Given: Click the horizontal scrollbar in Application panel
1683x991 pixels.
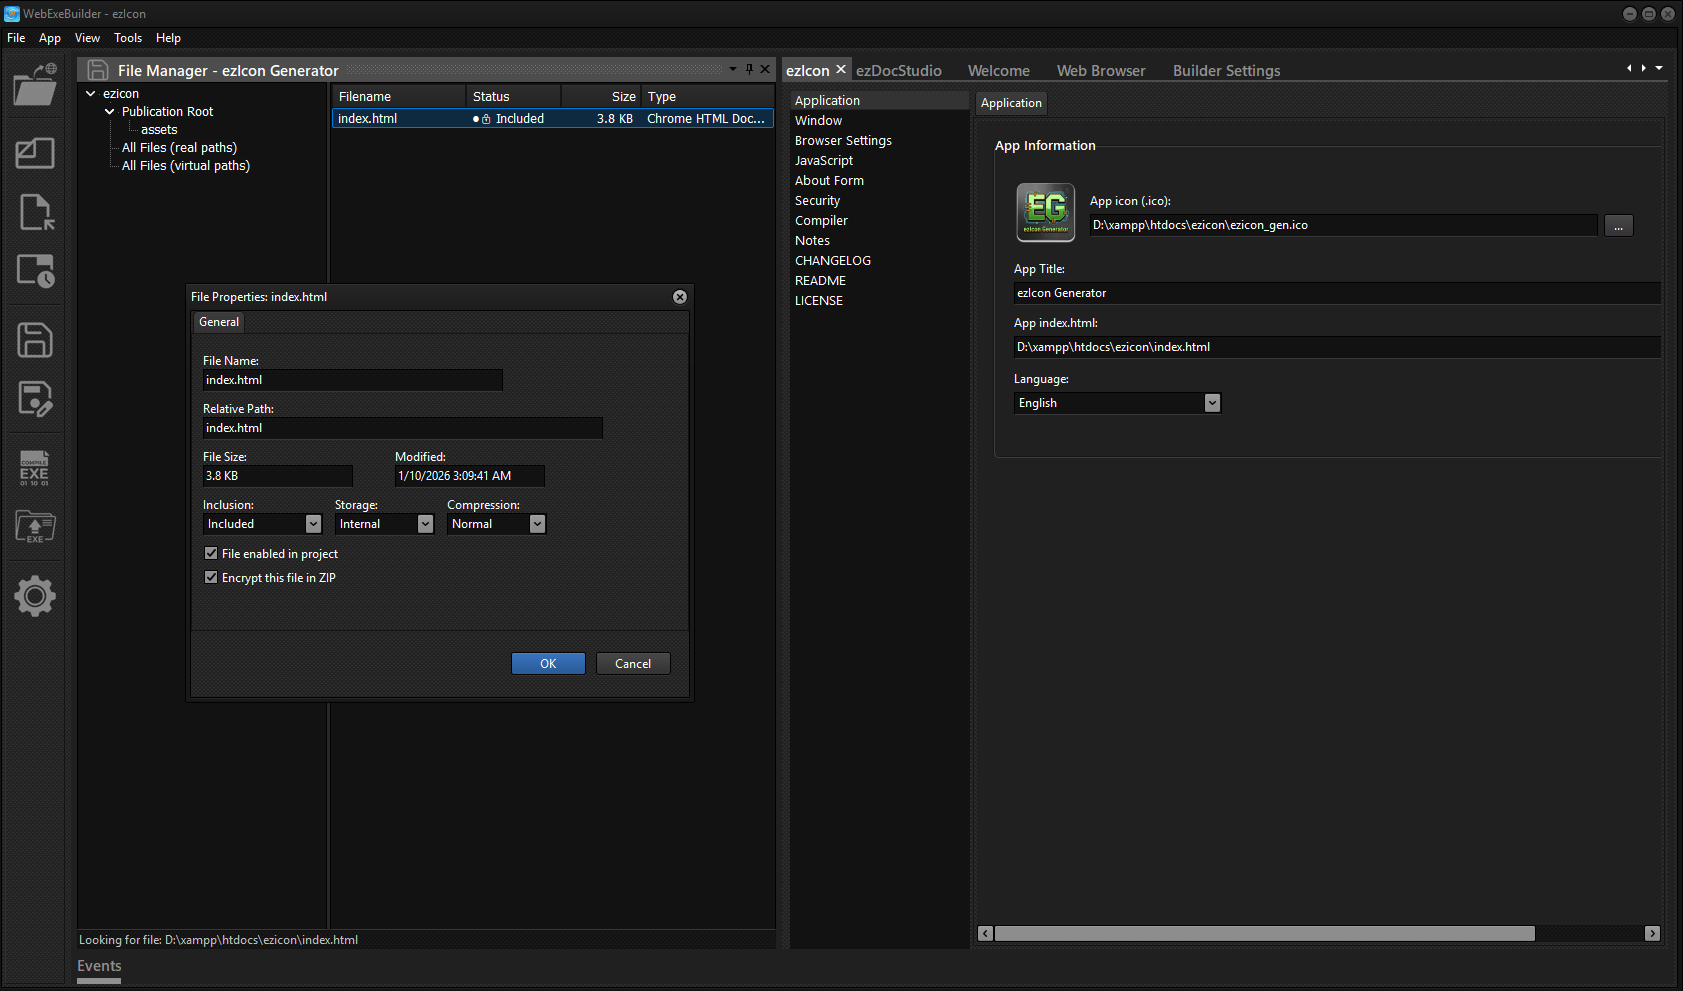Looking at the screenshot, I should click(x=1264, y=934).
